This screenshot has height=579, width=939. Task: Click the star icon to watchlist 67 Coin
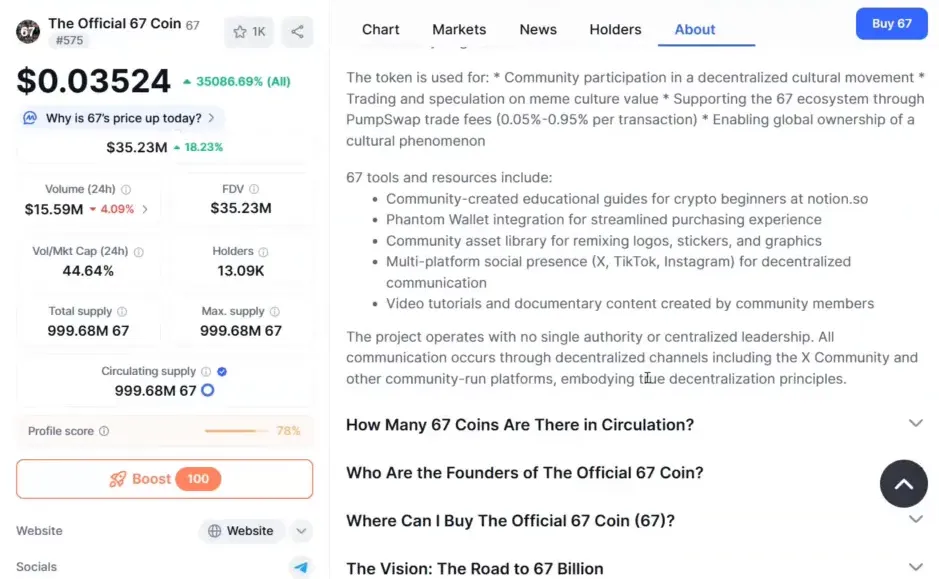tap(239, 31)
